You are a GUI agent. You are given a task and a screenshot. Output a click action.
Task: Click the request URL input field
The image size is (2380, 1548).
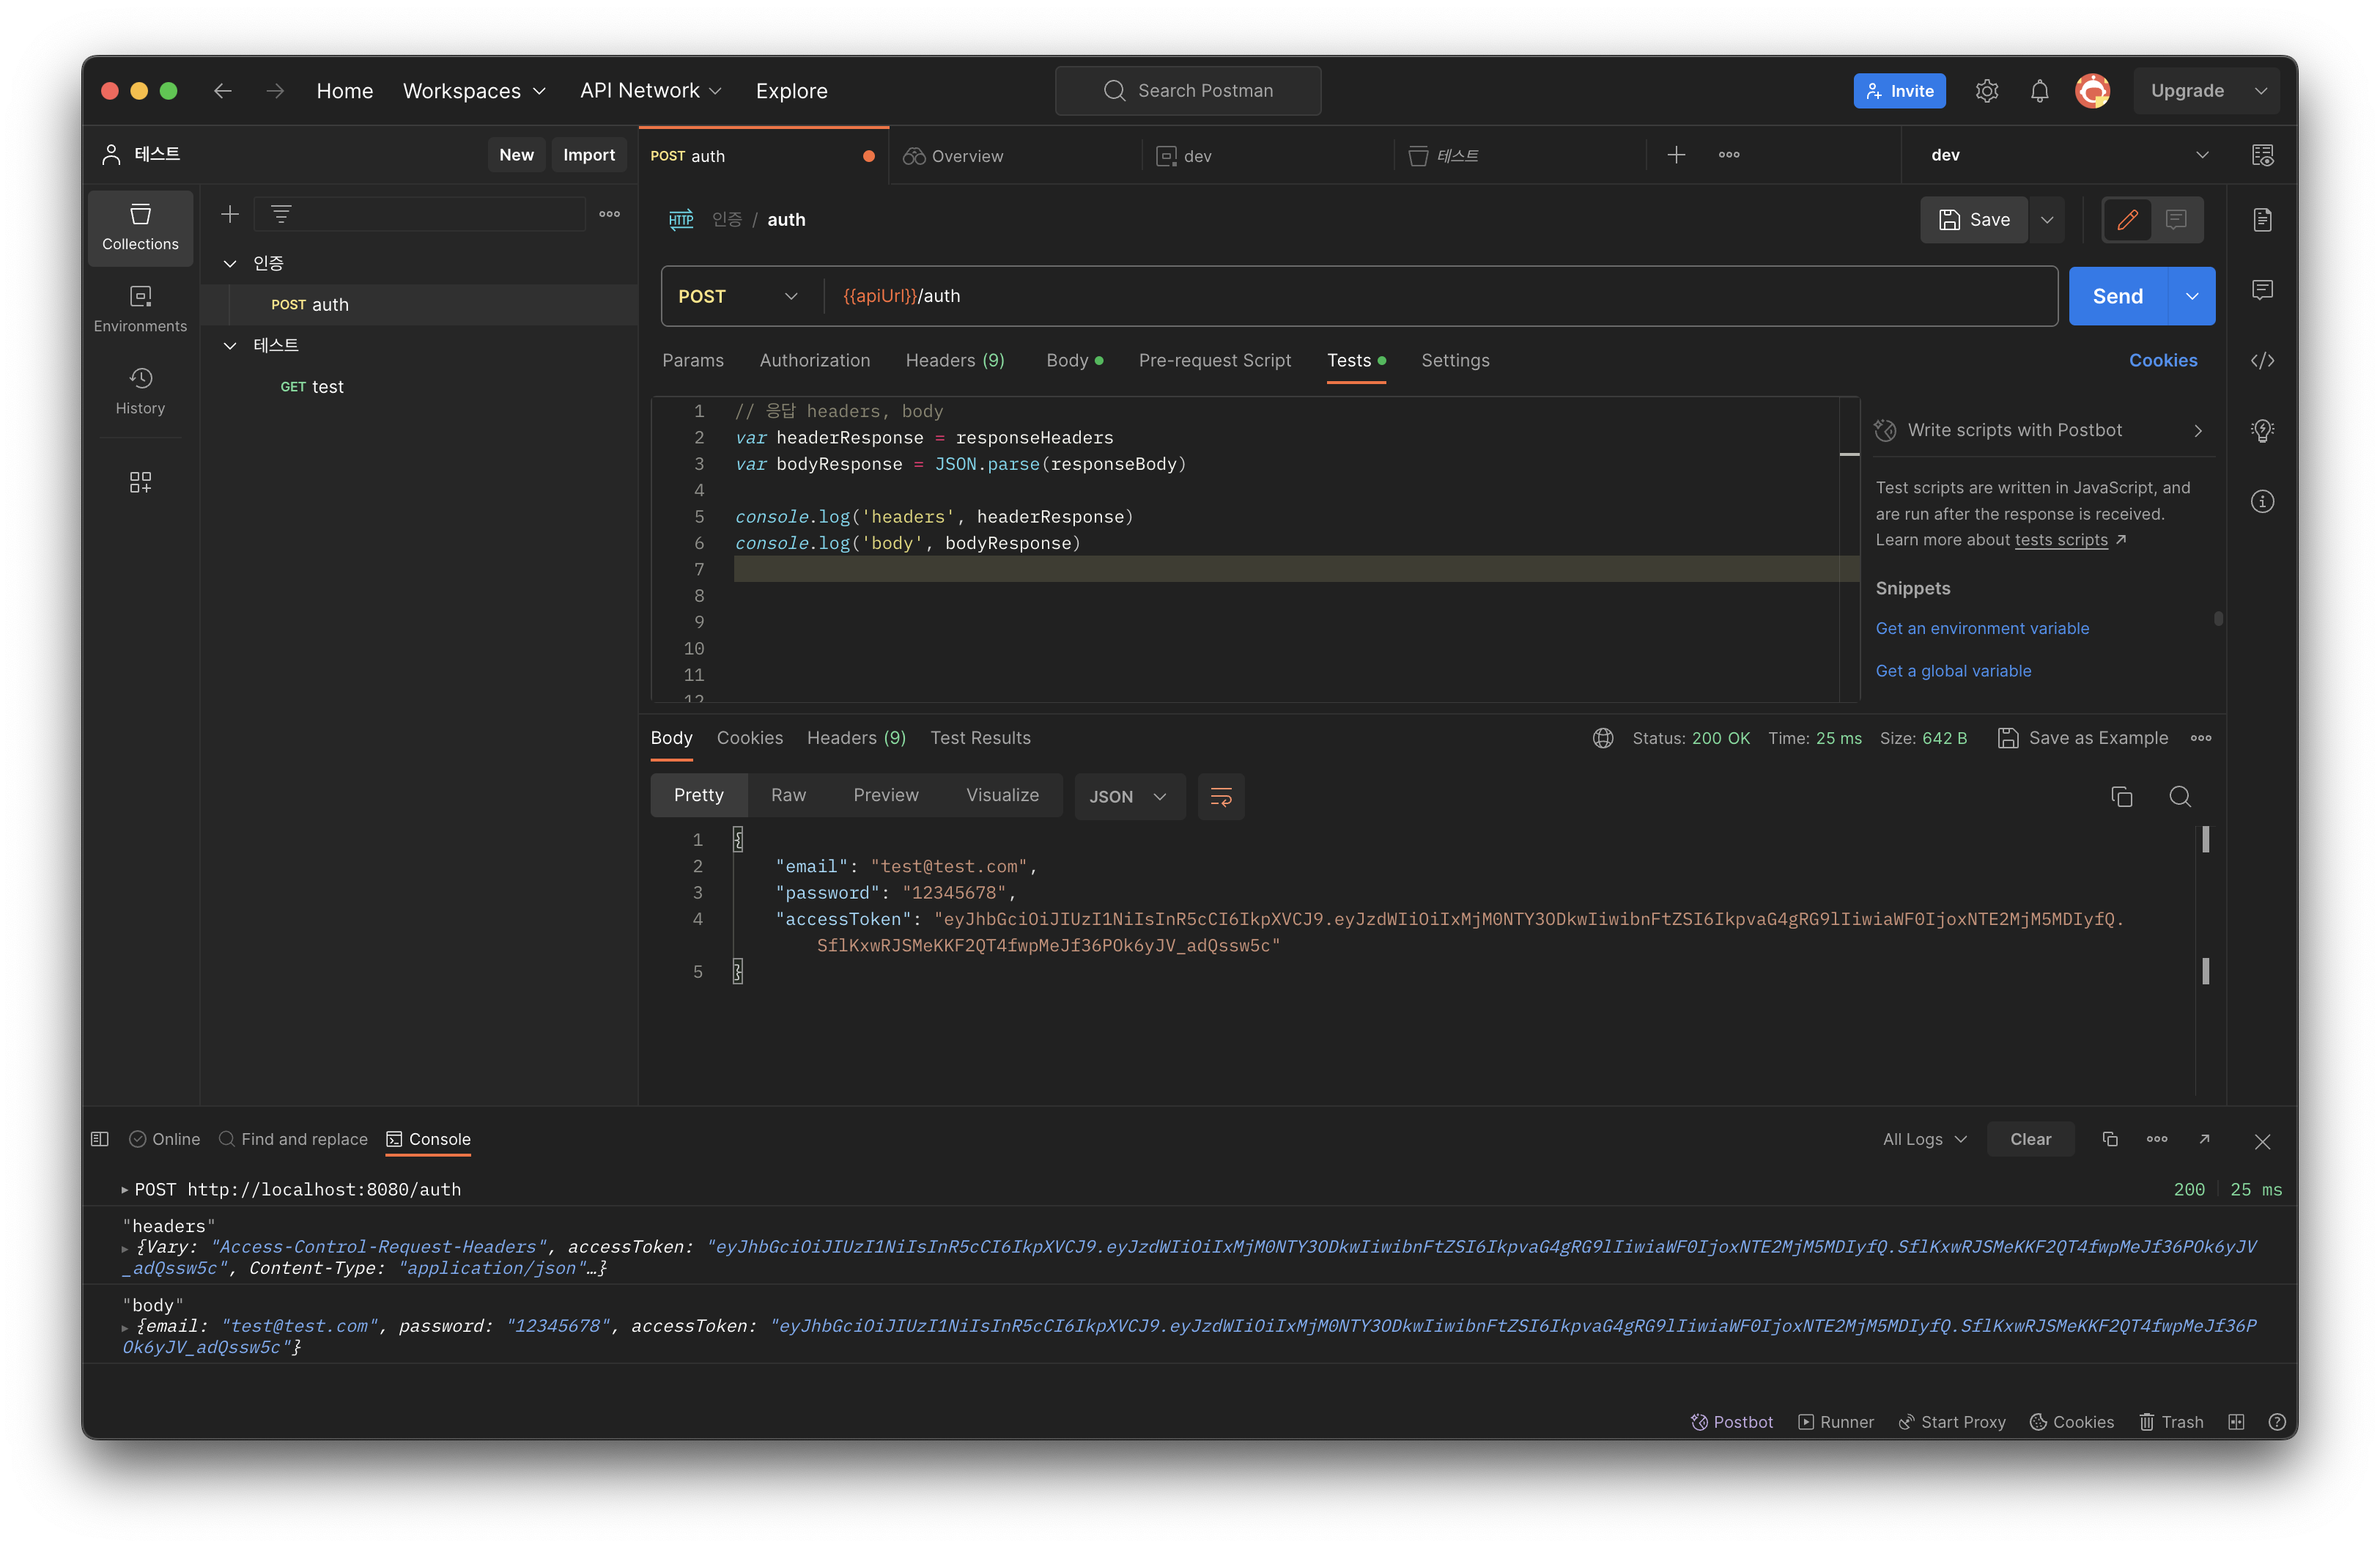1400,296
